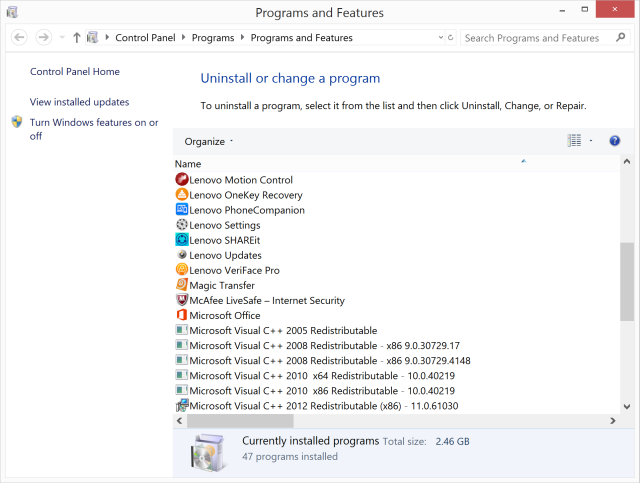
Task: Go forward with the Forward arrow
Action: coord(43,38)
